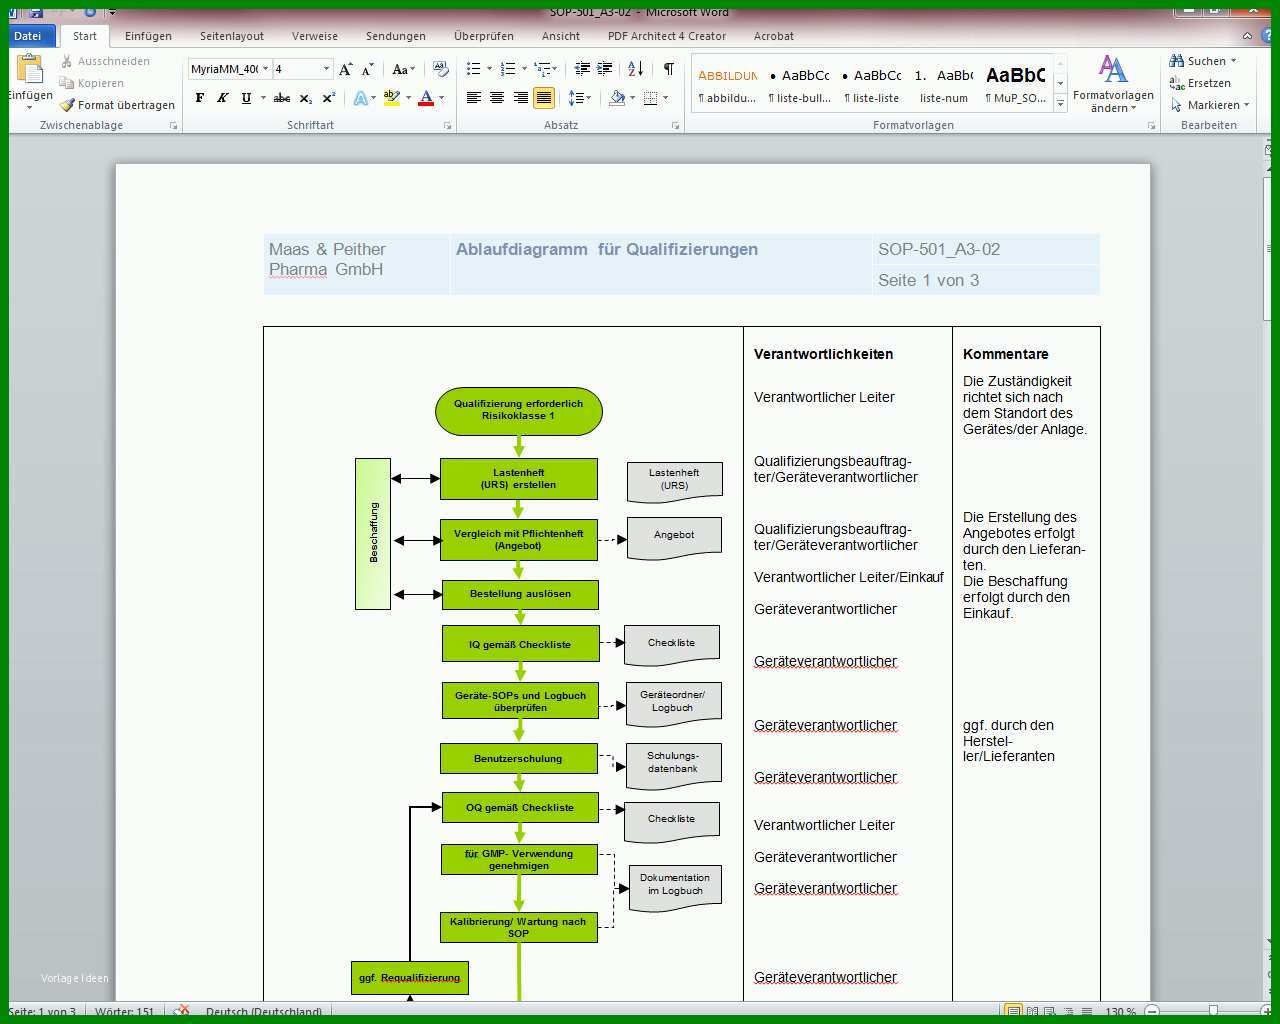Apply the abbildu... style
Viewport: 1280px width, 1024px height.
(727, 84)
